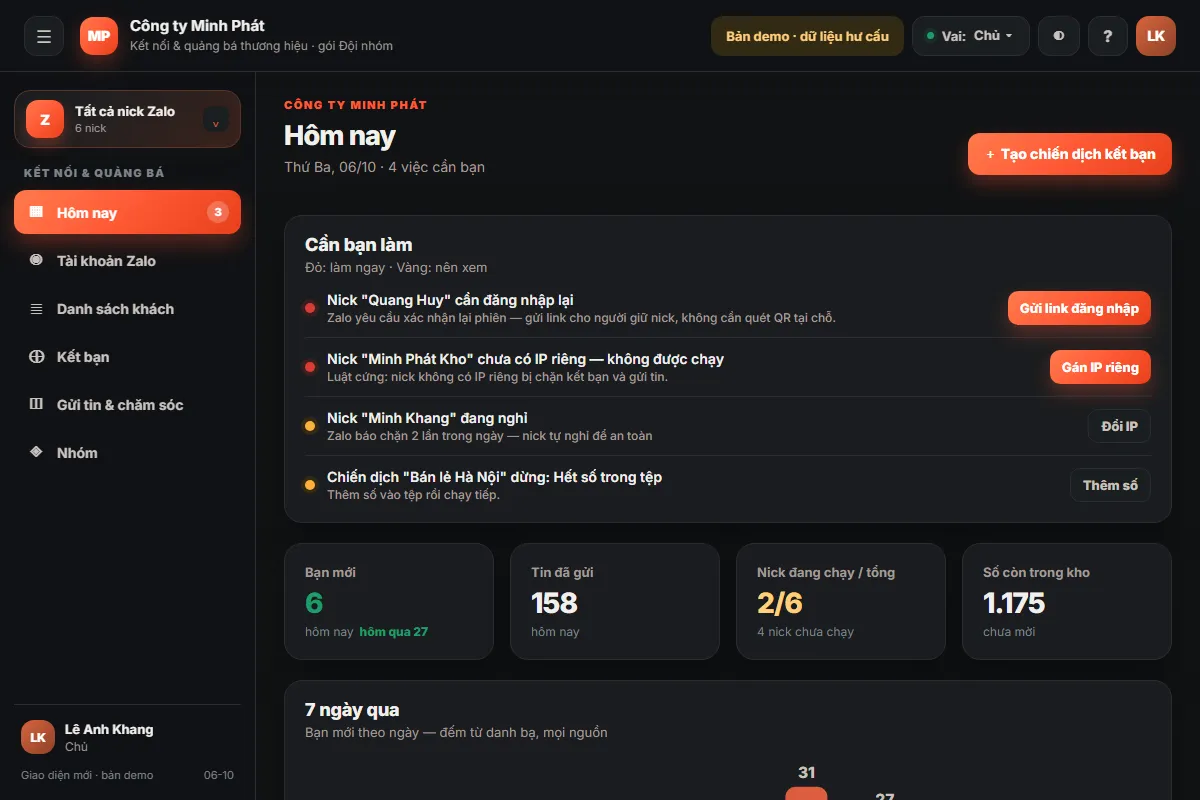Click the Tài khoản Zalo sidebar icon
This screenshot has width=1200, height=800.
click(x=37, y=260)
